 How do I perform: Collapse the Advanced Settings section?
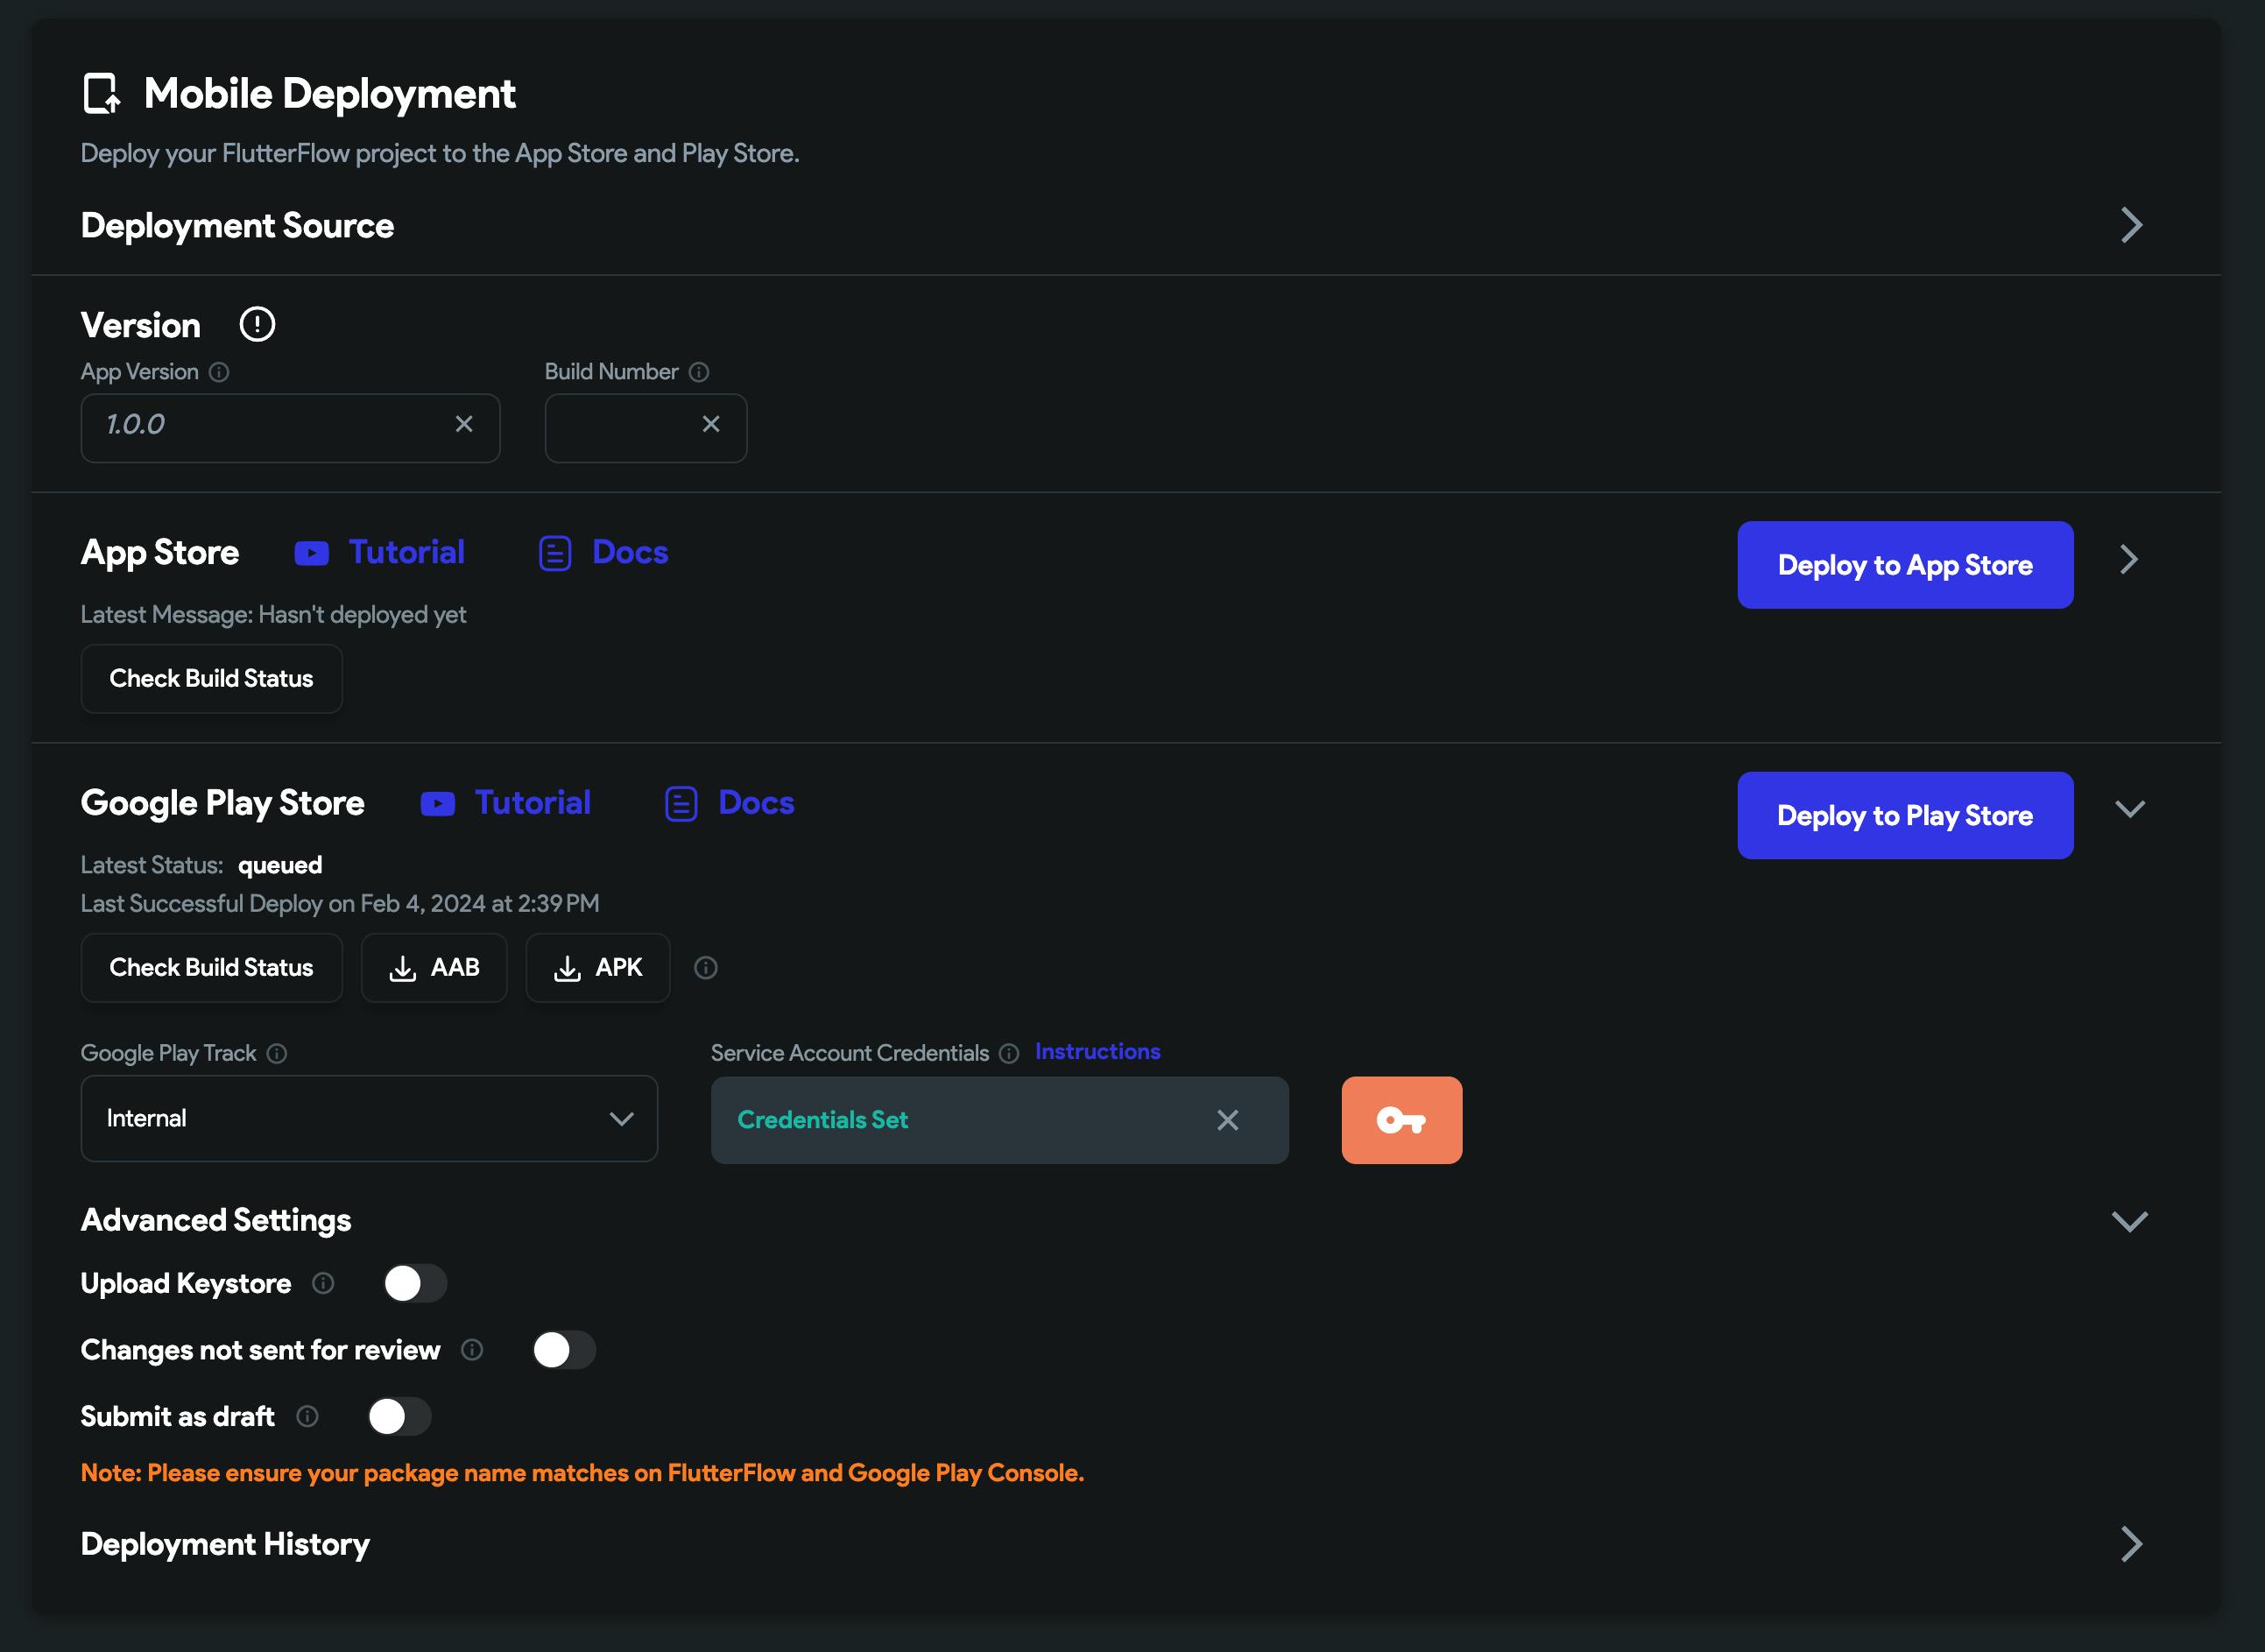pos(2130,1221)
